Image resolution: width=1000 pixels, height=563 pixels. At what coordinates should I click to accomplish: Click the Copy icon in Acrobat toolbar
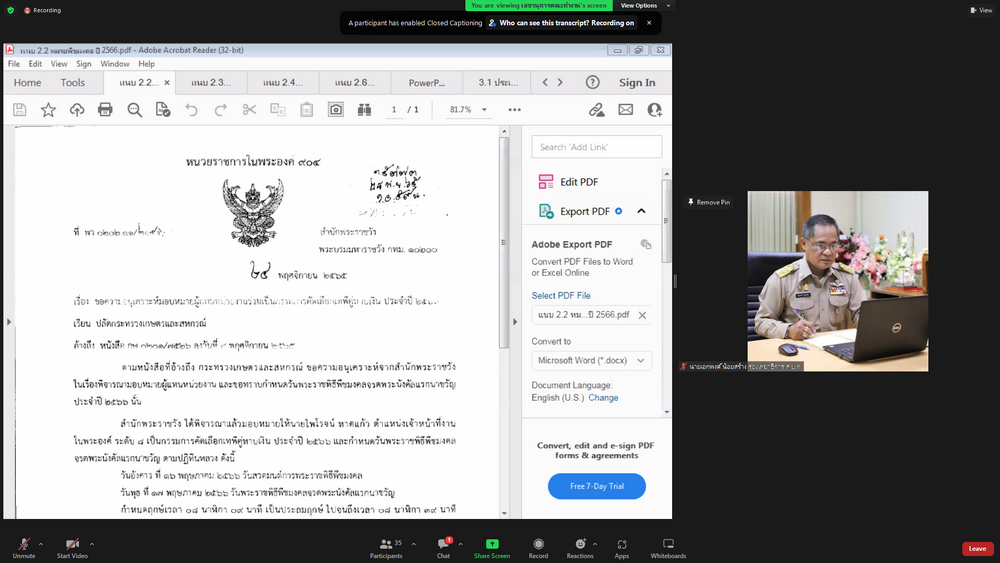tap(278, 110)
